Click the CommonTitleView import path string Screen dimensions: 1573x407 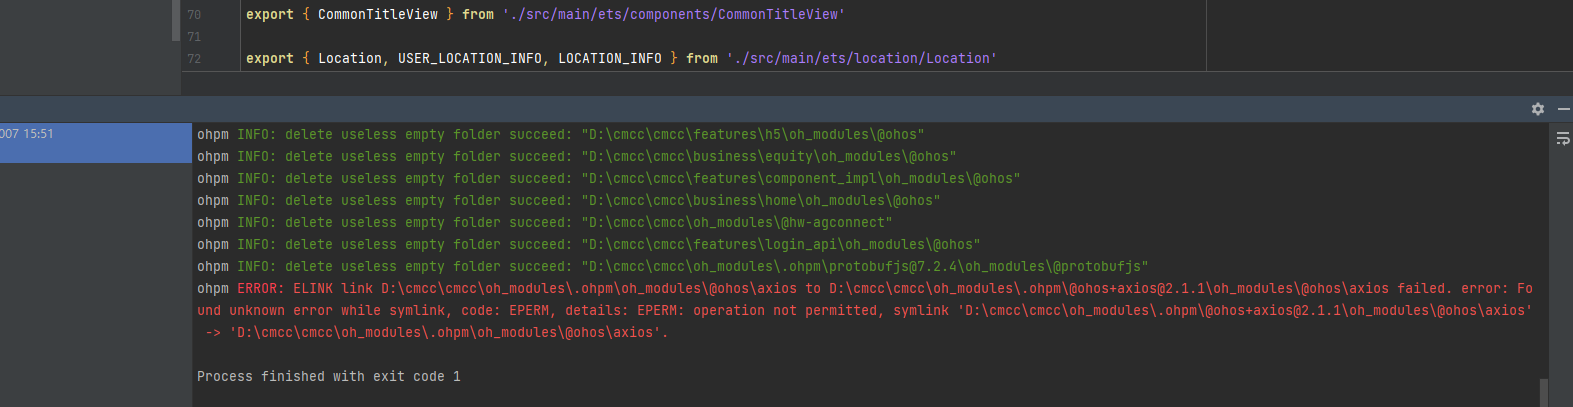(674, 15)
